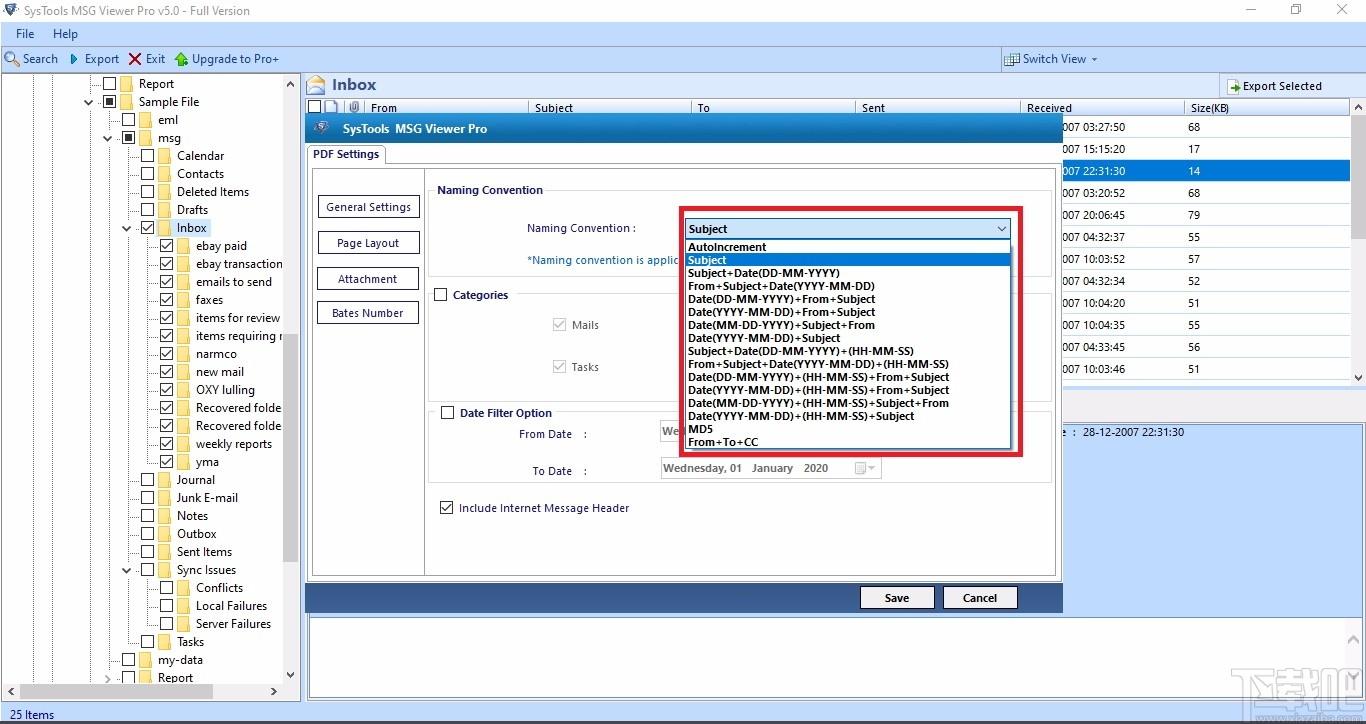This screenshot has width=1366, height=724.
Task: Open Bates Number section
Action: click(x=368, y=313)
